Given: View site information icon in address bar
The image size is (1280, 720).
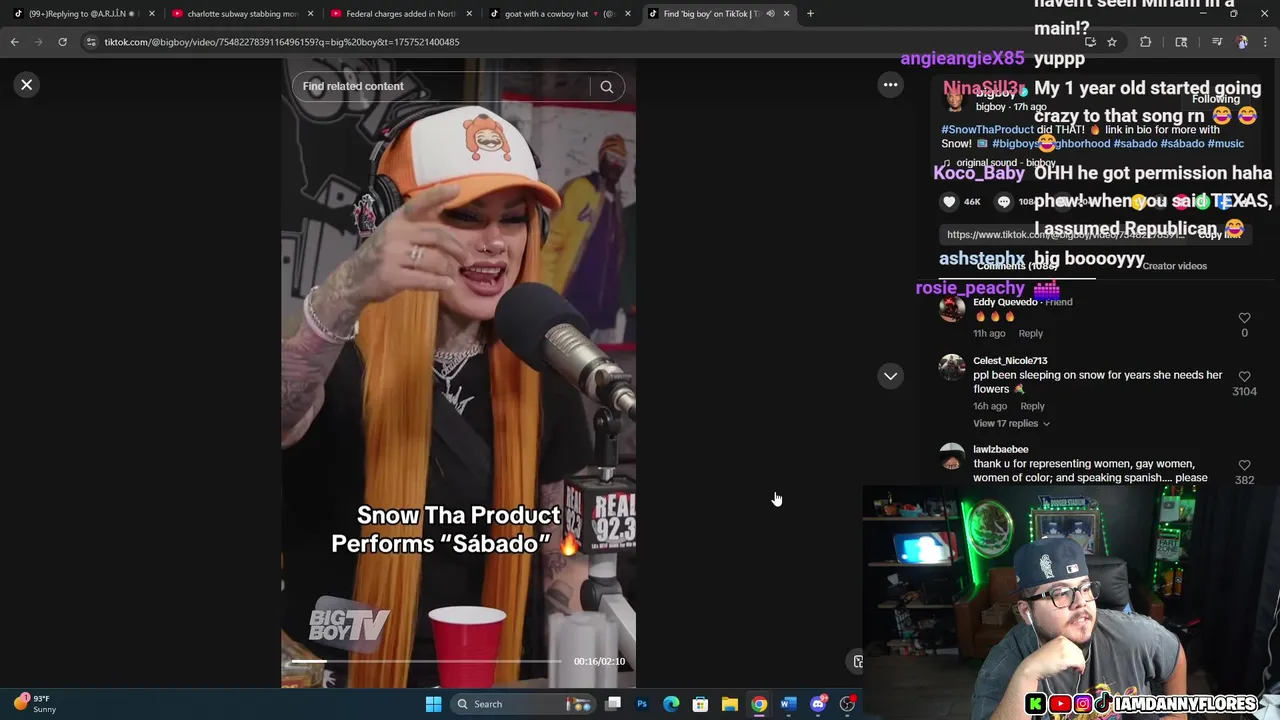Looking at the screenshot, I should (91, 42).
